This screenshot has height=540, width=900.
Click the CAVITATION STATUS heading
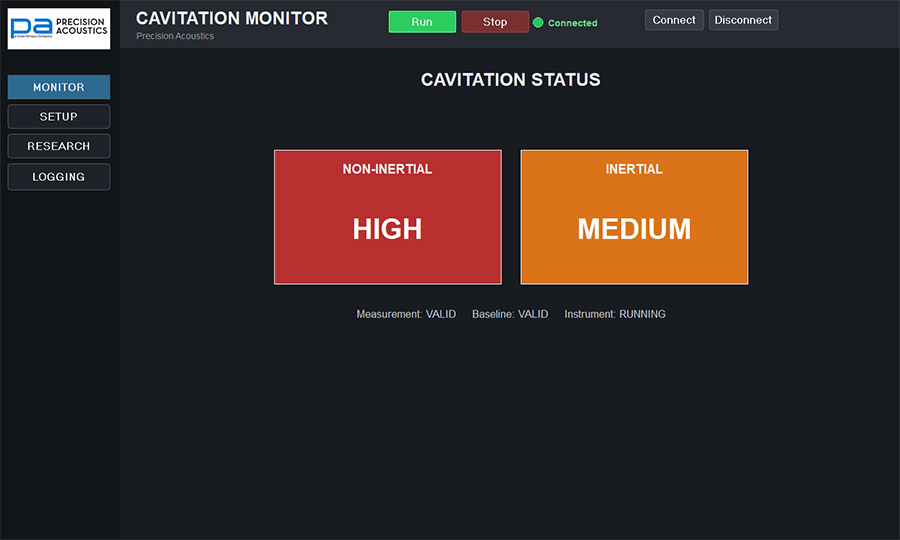click(510, 79)
